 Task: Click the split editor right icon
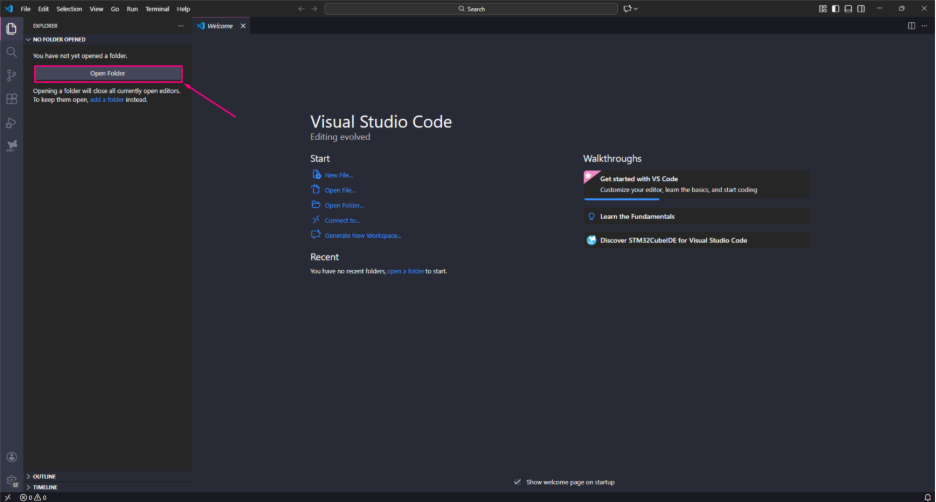coord(911,26)
